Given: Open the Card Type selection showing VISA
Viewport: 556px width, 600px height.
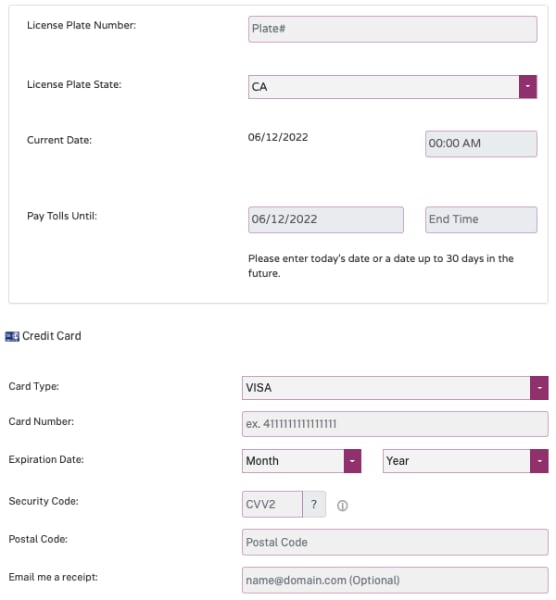Looking at the screenshot, I should click(395, 388).
